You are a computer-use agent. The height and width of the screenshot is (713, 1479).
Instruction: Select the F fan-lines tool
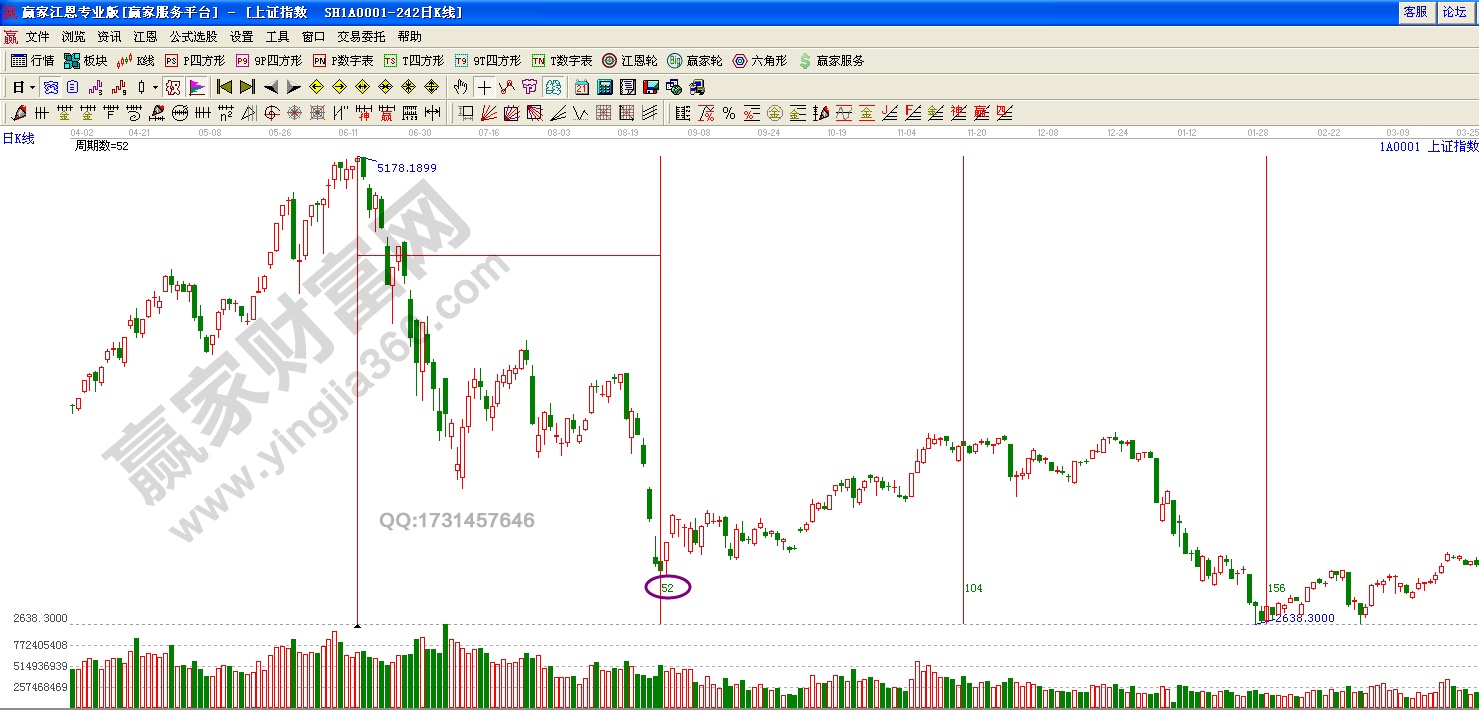pyautogui.click(x=913, y=112)
